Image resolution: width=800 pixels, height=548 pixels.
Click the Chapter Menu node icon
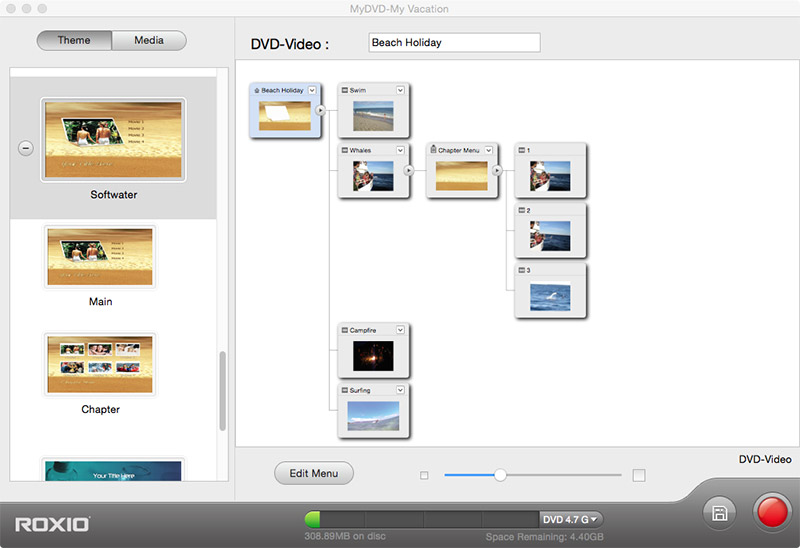pyautogui.click(x=433, y=150)
